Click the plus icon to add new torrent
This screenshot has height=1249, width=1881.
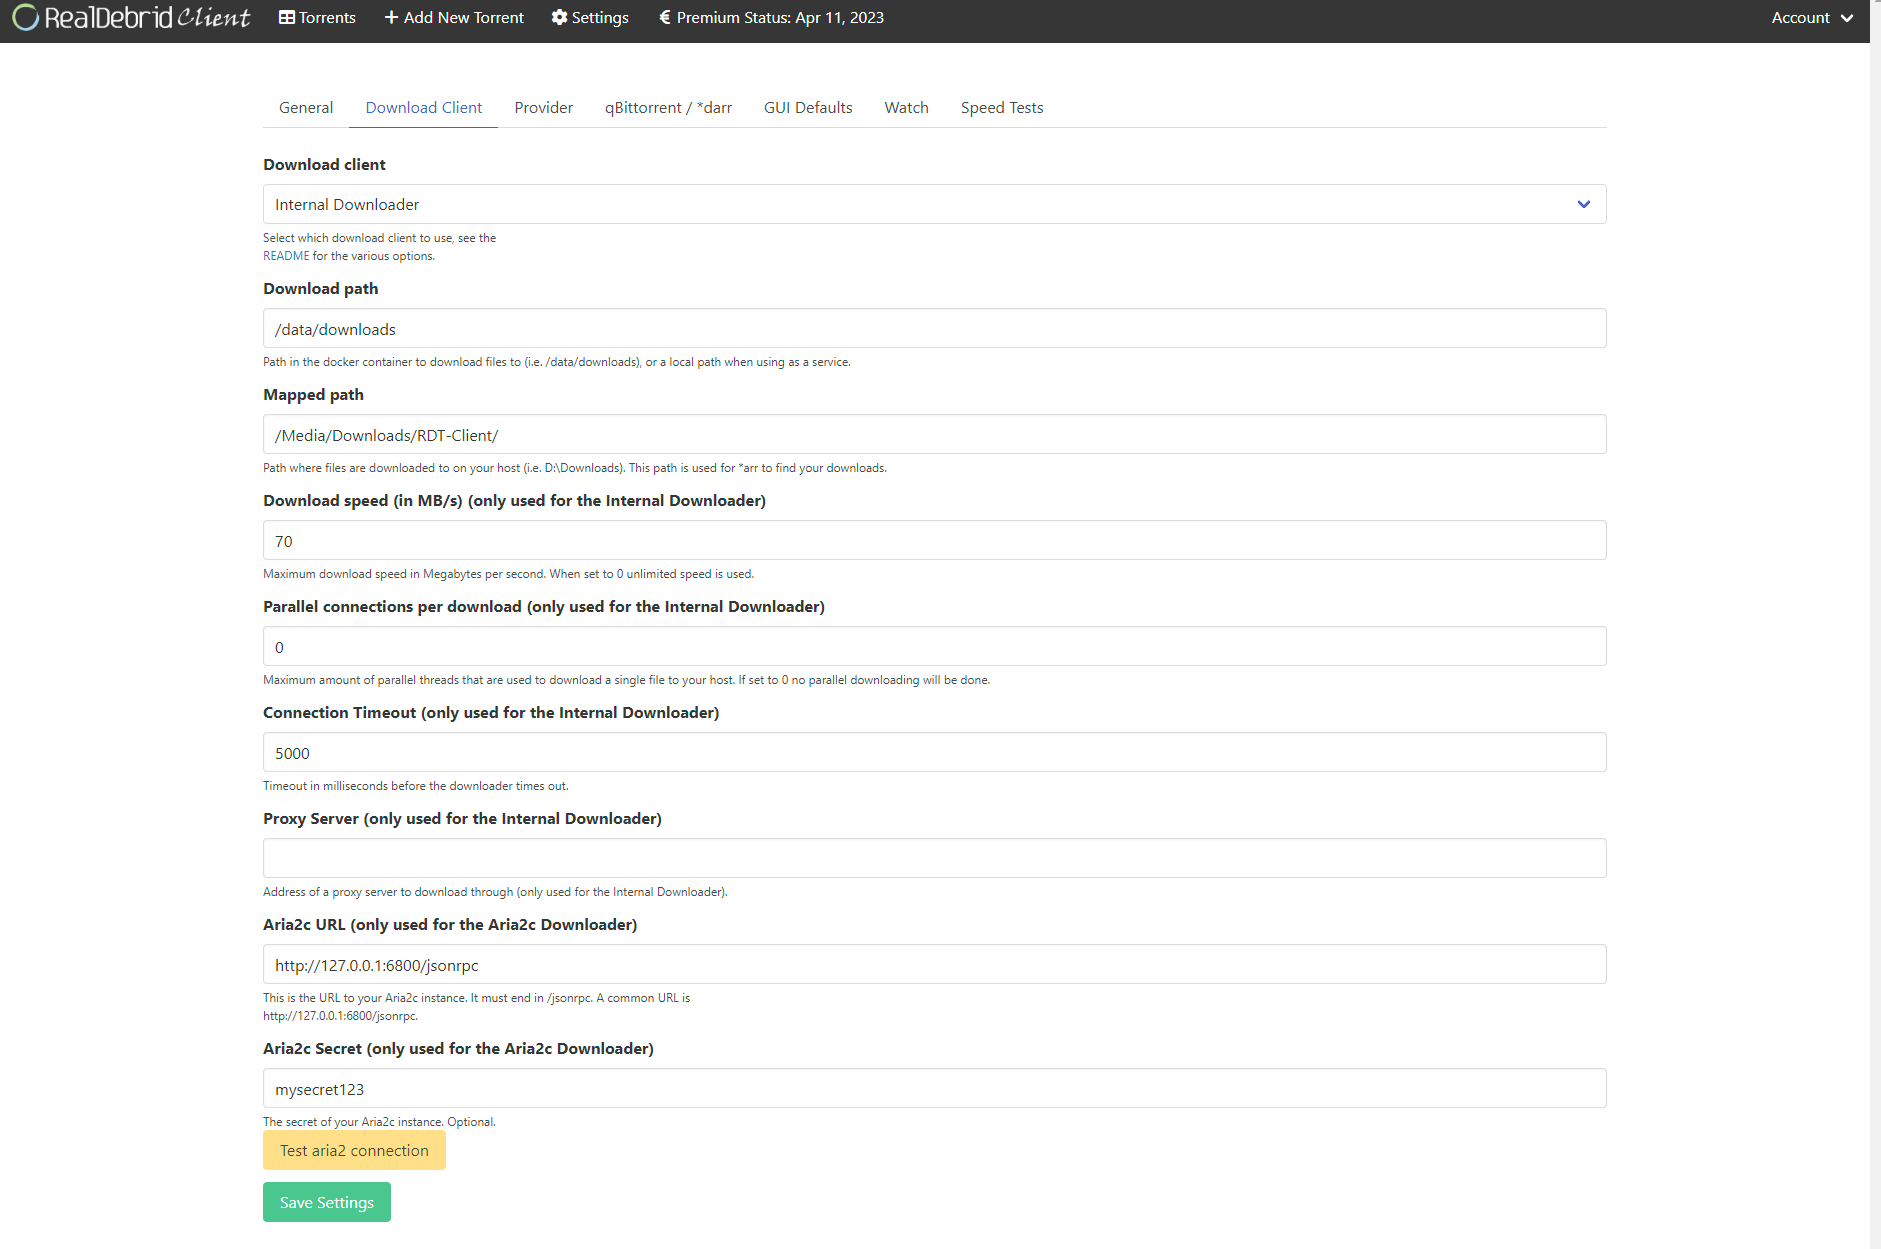[x=388, y=17]
